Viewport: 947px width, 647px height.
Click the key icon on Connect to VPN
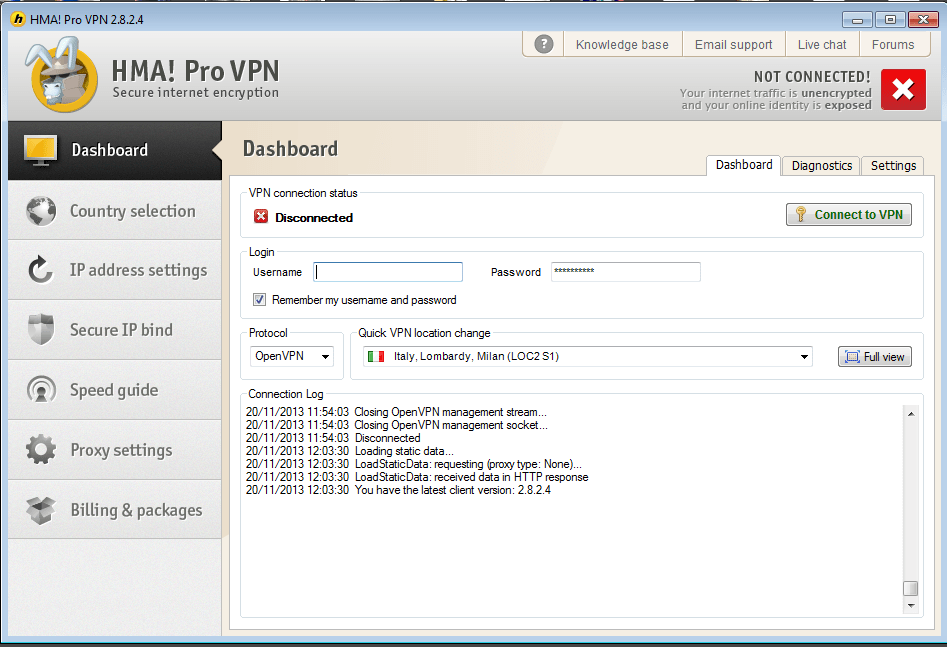tap(801, 214)
